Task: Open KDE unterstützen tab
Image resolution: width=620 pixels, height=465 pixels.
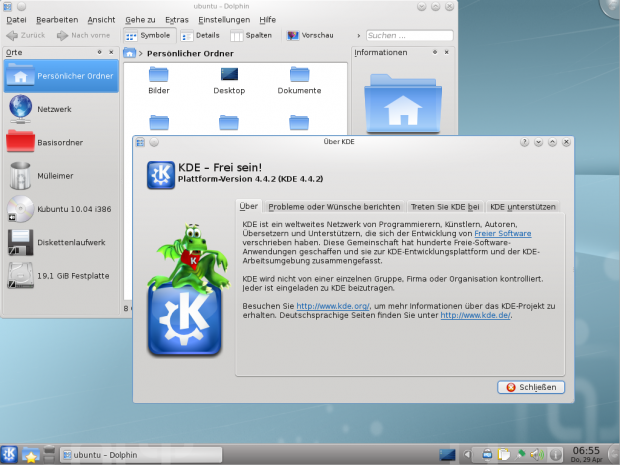Action: point(523,207)
